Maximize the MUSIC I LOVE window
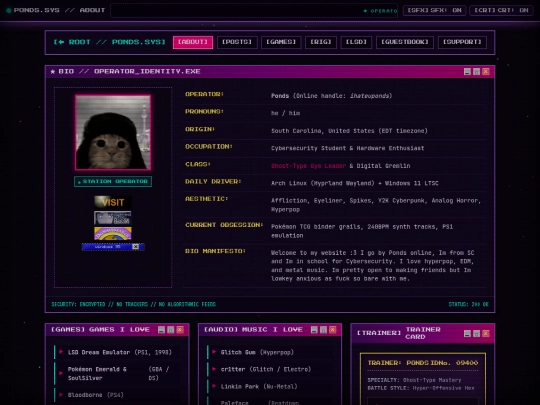Image resolution: width=540 pixels, height=405 pixels. 323,330
